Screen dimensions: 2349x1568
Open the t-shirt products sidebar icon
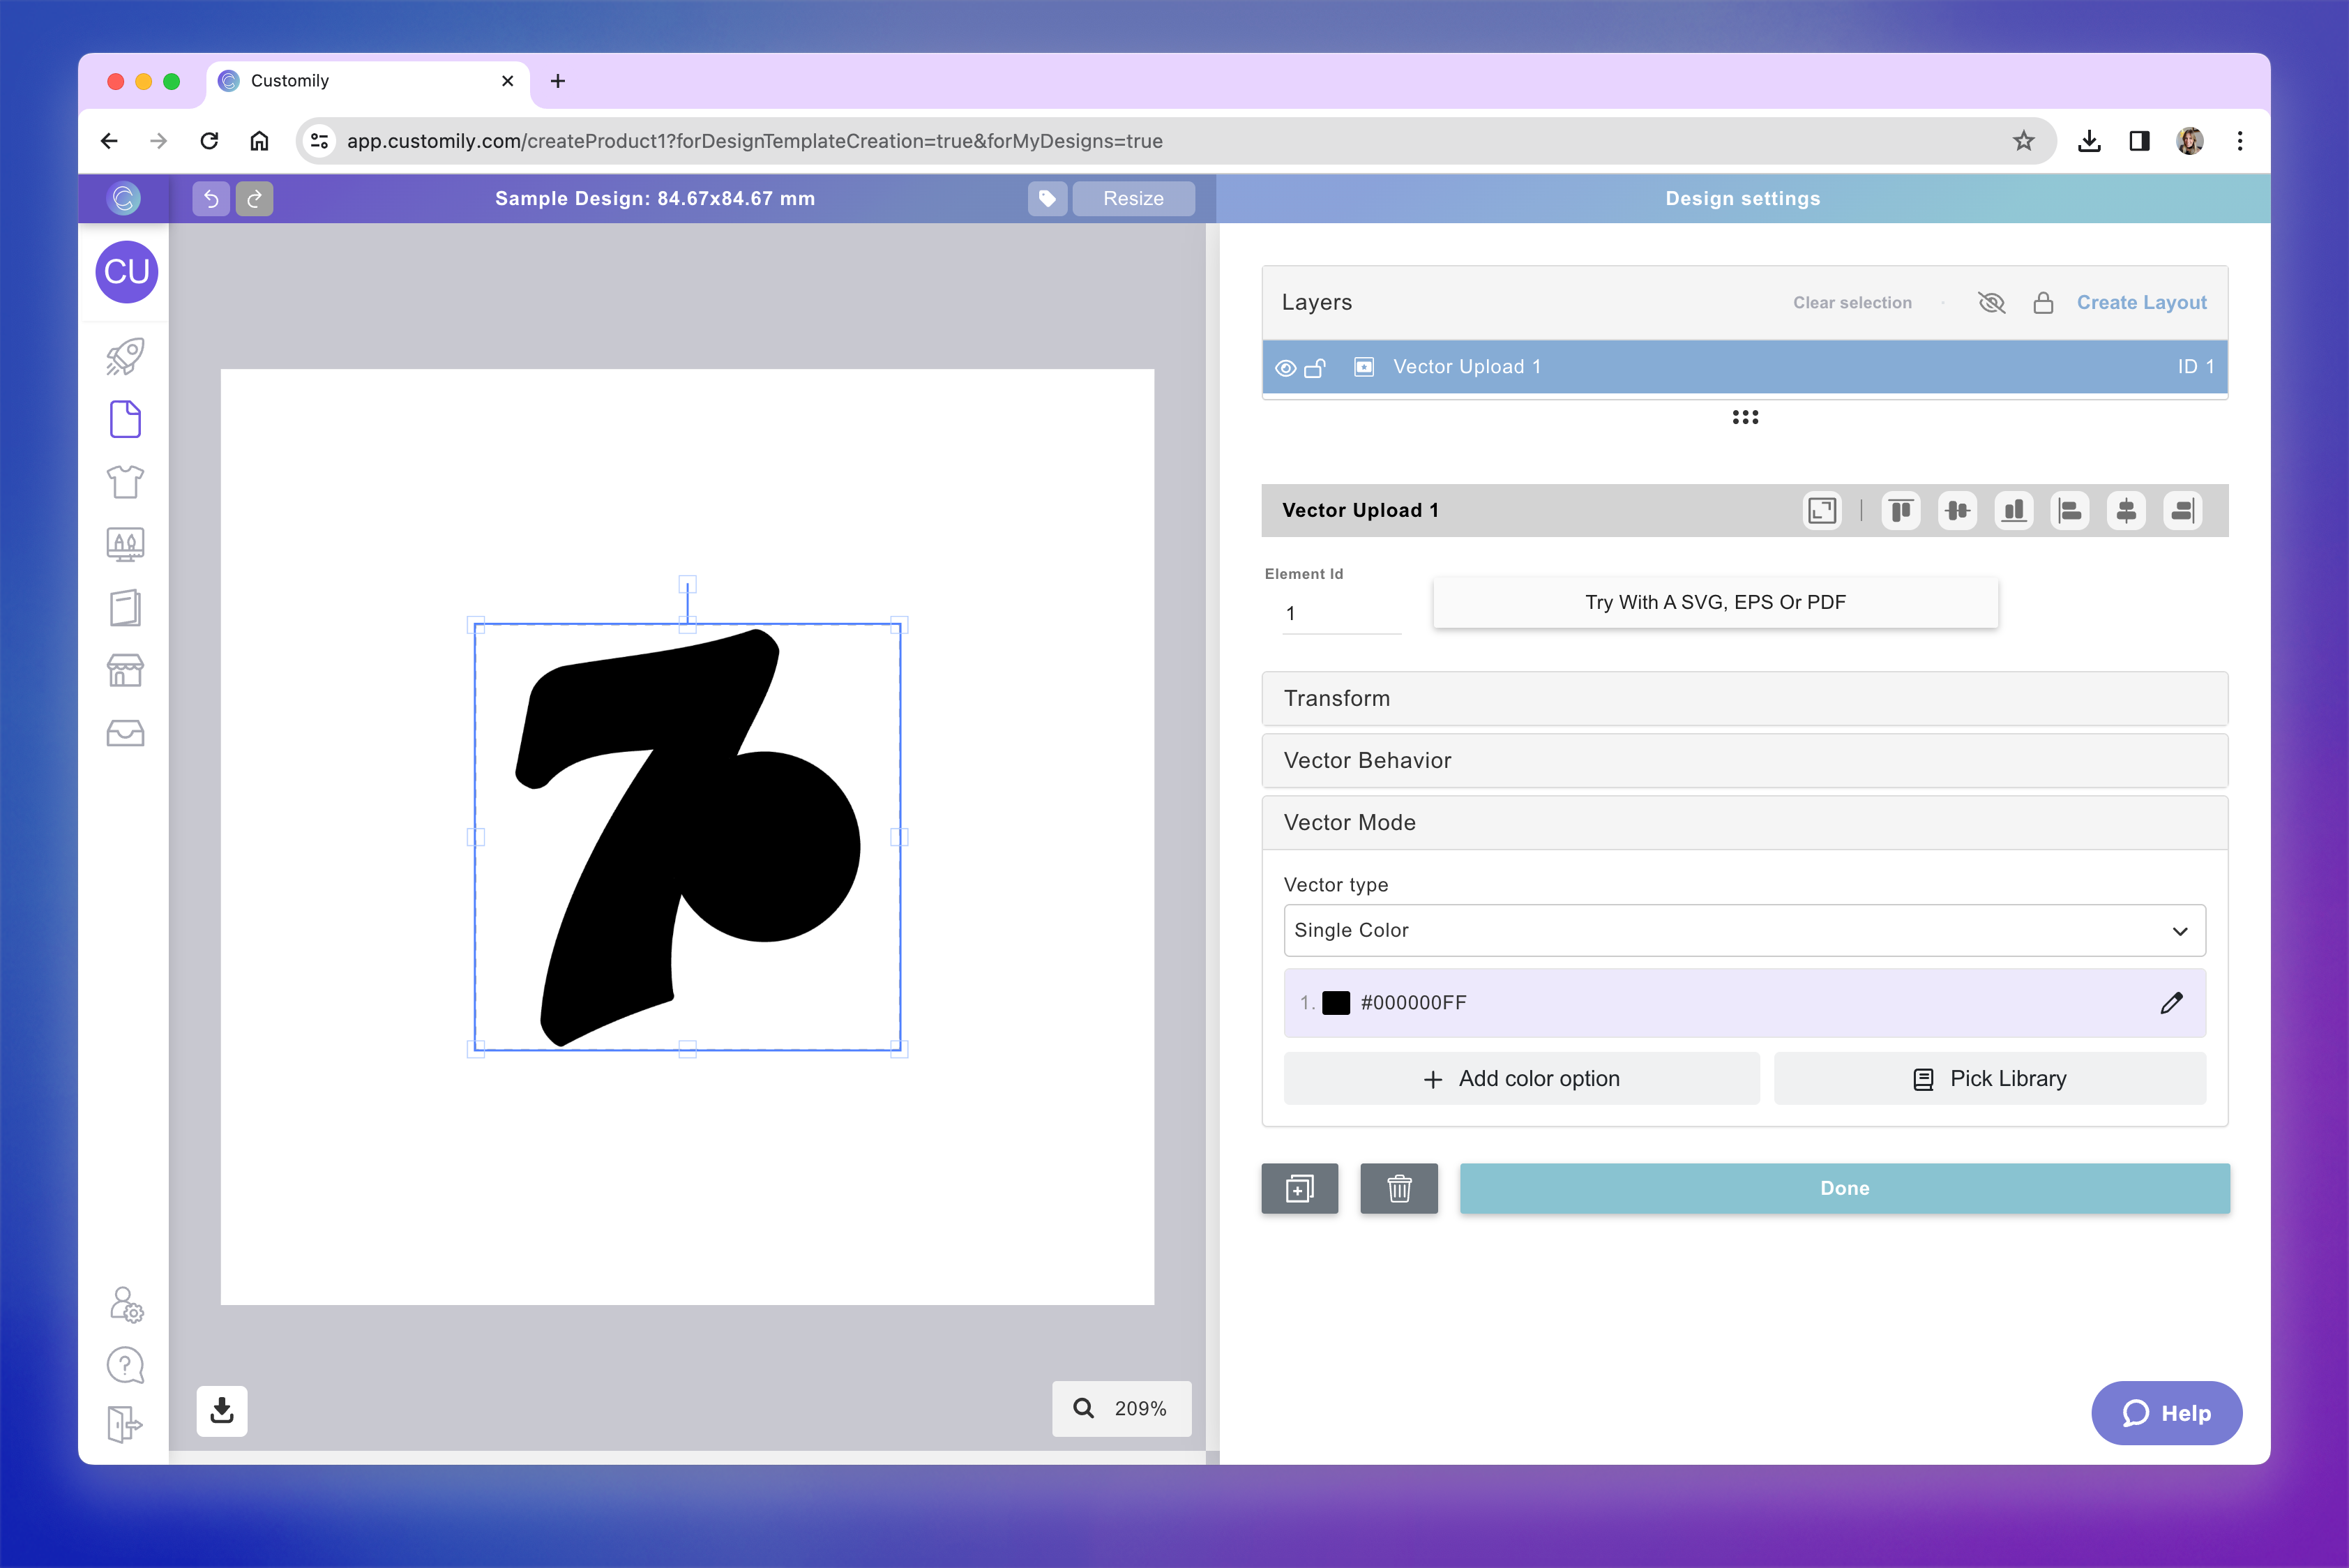[x=125, y=482]
